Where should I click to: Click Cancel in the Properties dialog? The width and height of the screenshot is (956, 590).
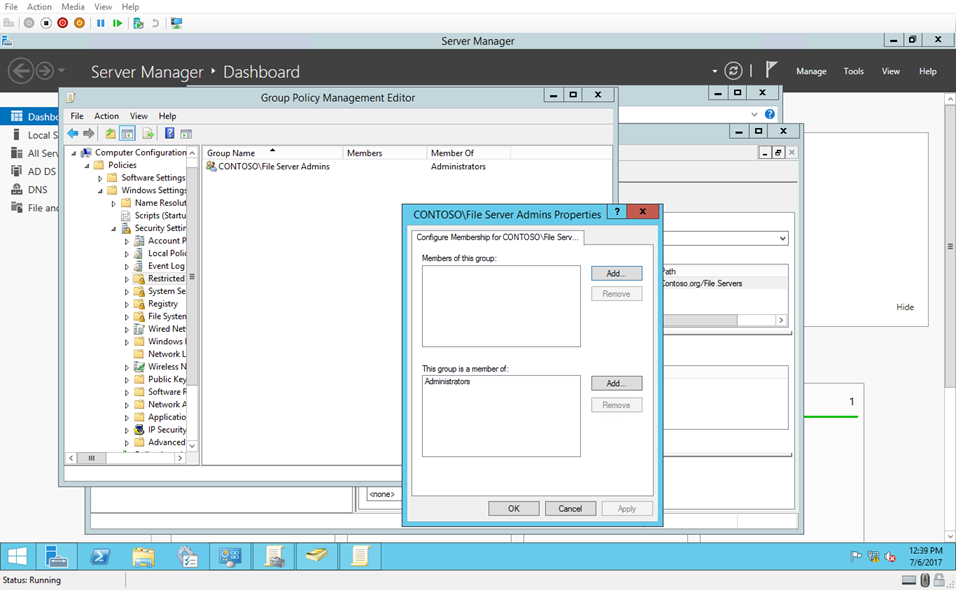570,508
